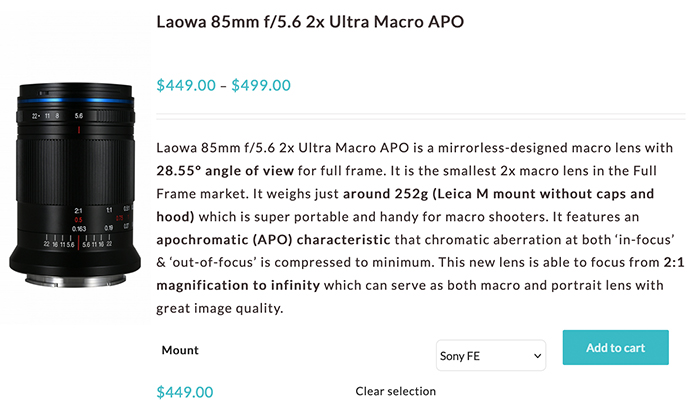Click the selected variation price below Mount

tap(184, 392)
